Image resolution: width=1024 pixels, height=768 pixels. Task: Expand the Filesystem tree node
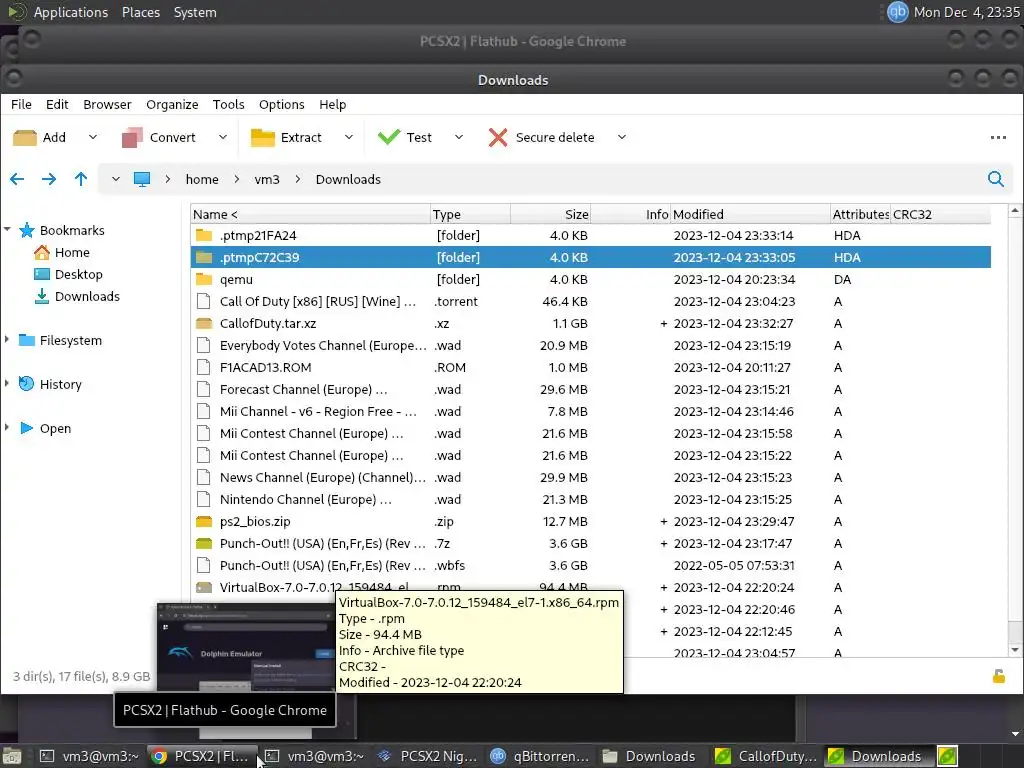pyautogui.click(x=7, y=339)
